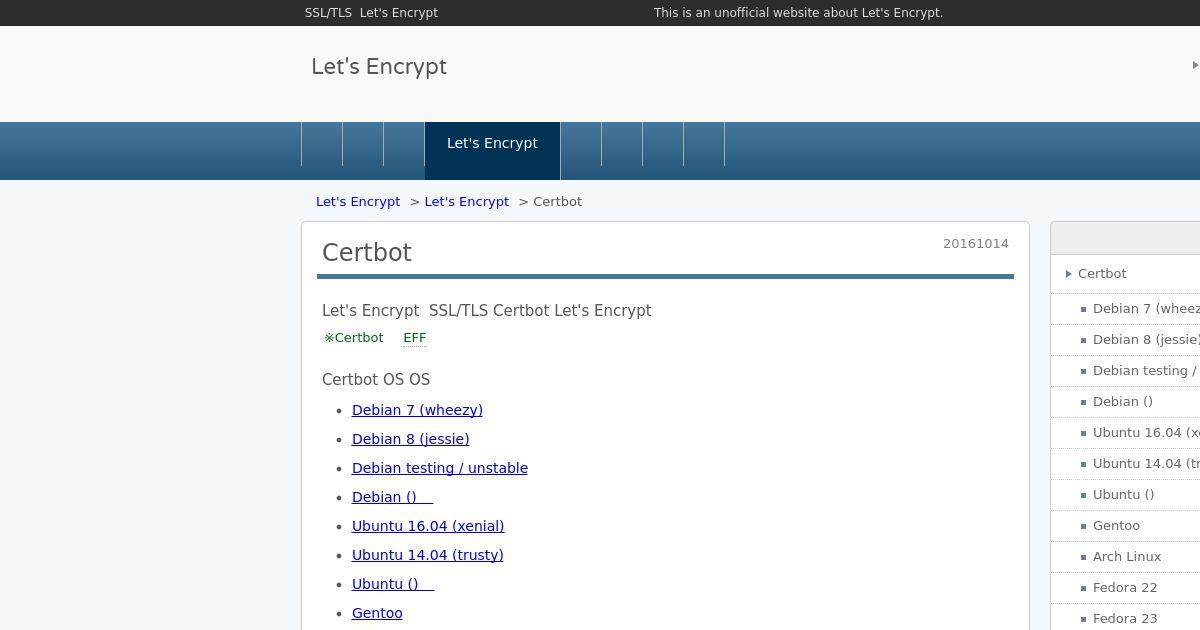This screenshot has height=630, width=1200.
Task: Open the Gentoo link in article list
Action: [x=377, y=613]
